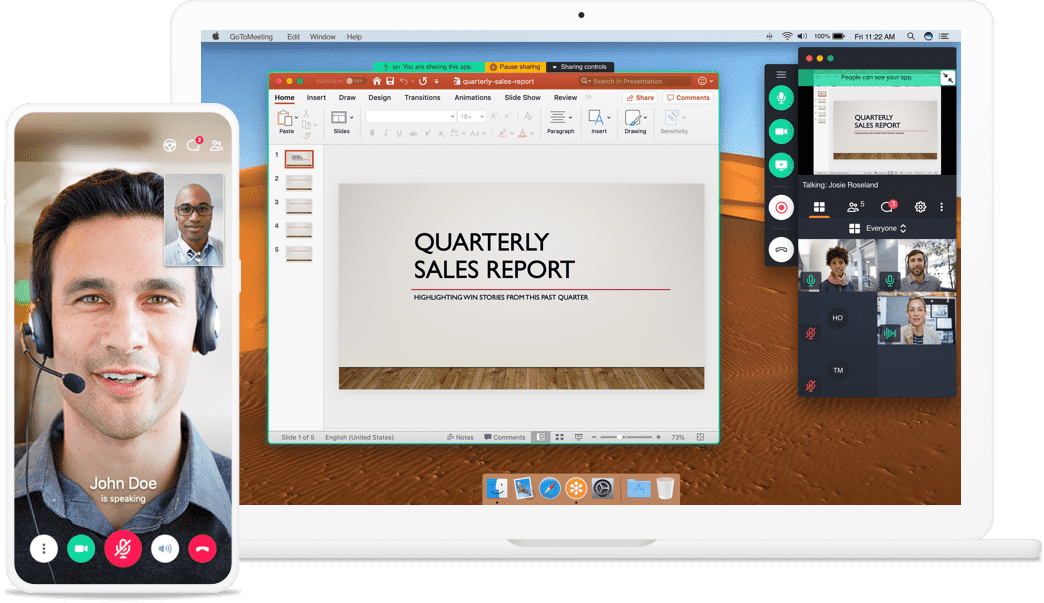Tap the red end call button on phone

(x=202, y=548)
